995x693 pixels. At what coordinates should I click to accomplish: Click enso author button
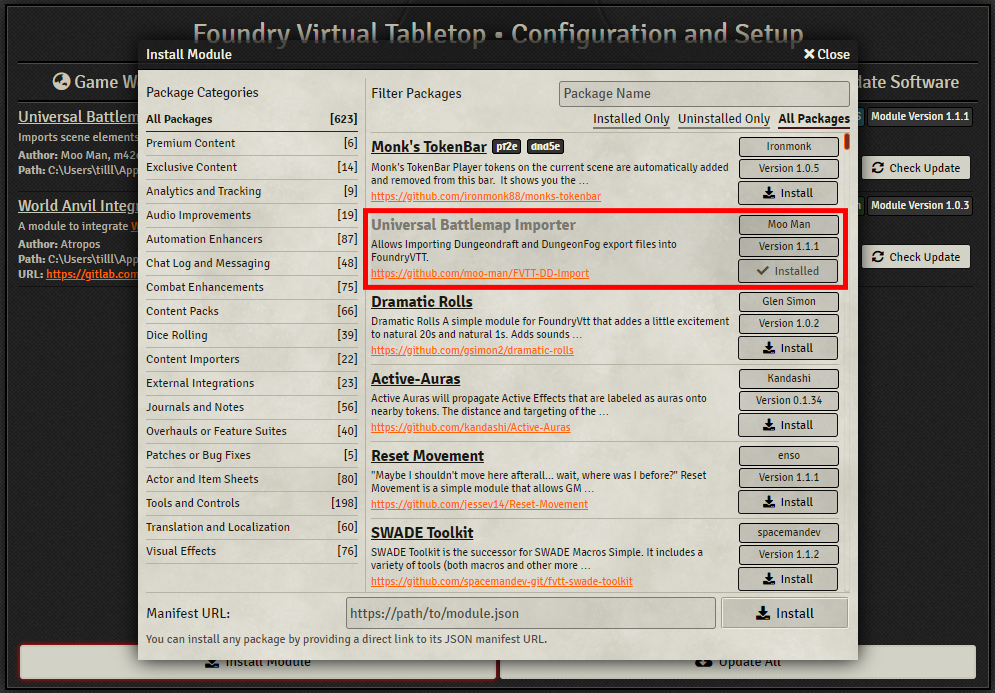point(788,456)
